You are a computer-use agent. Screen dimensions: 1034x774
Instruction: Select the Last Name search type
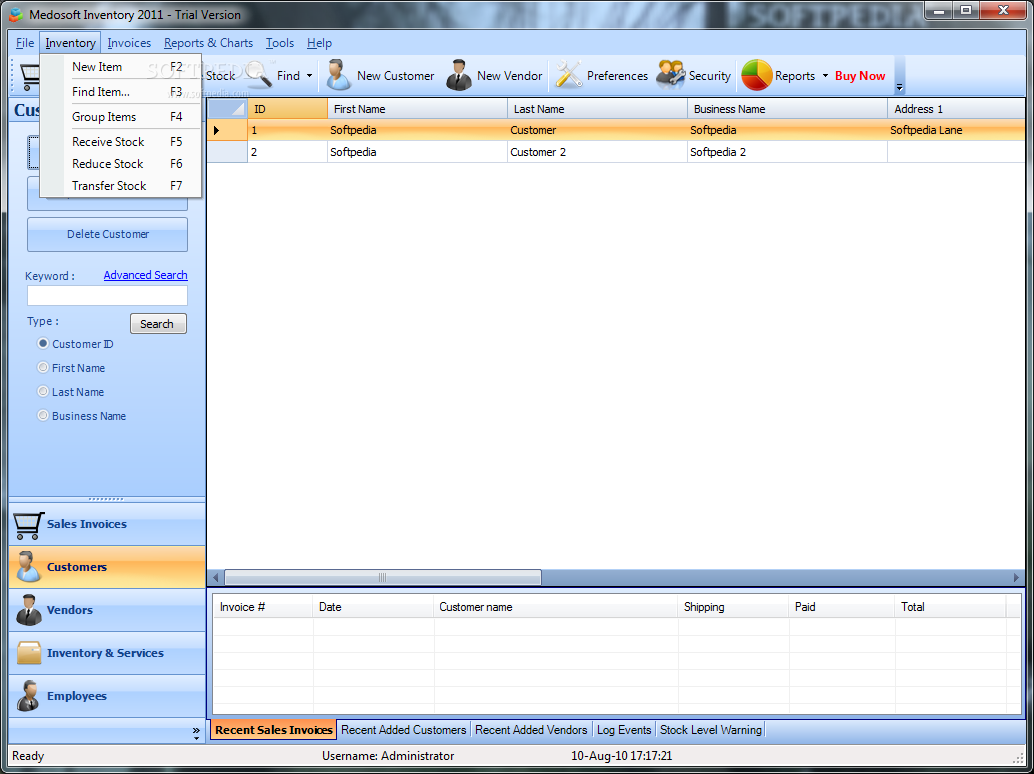(43, 392)
